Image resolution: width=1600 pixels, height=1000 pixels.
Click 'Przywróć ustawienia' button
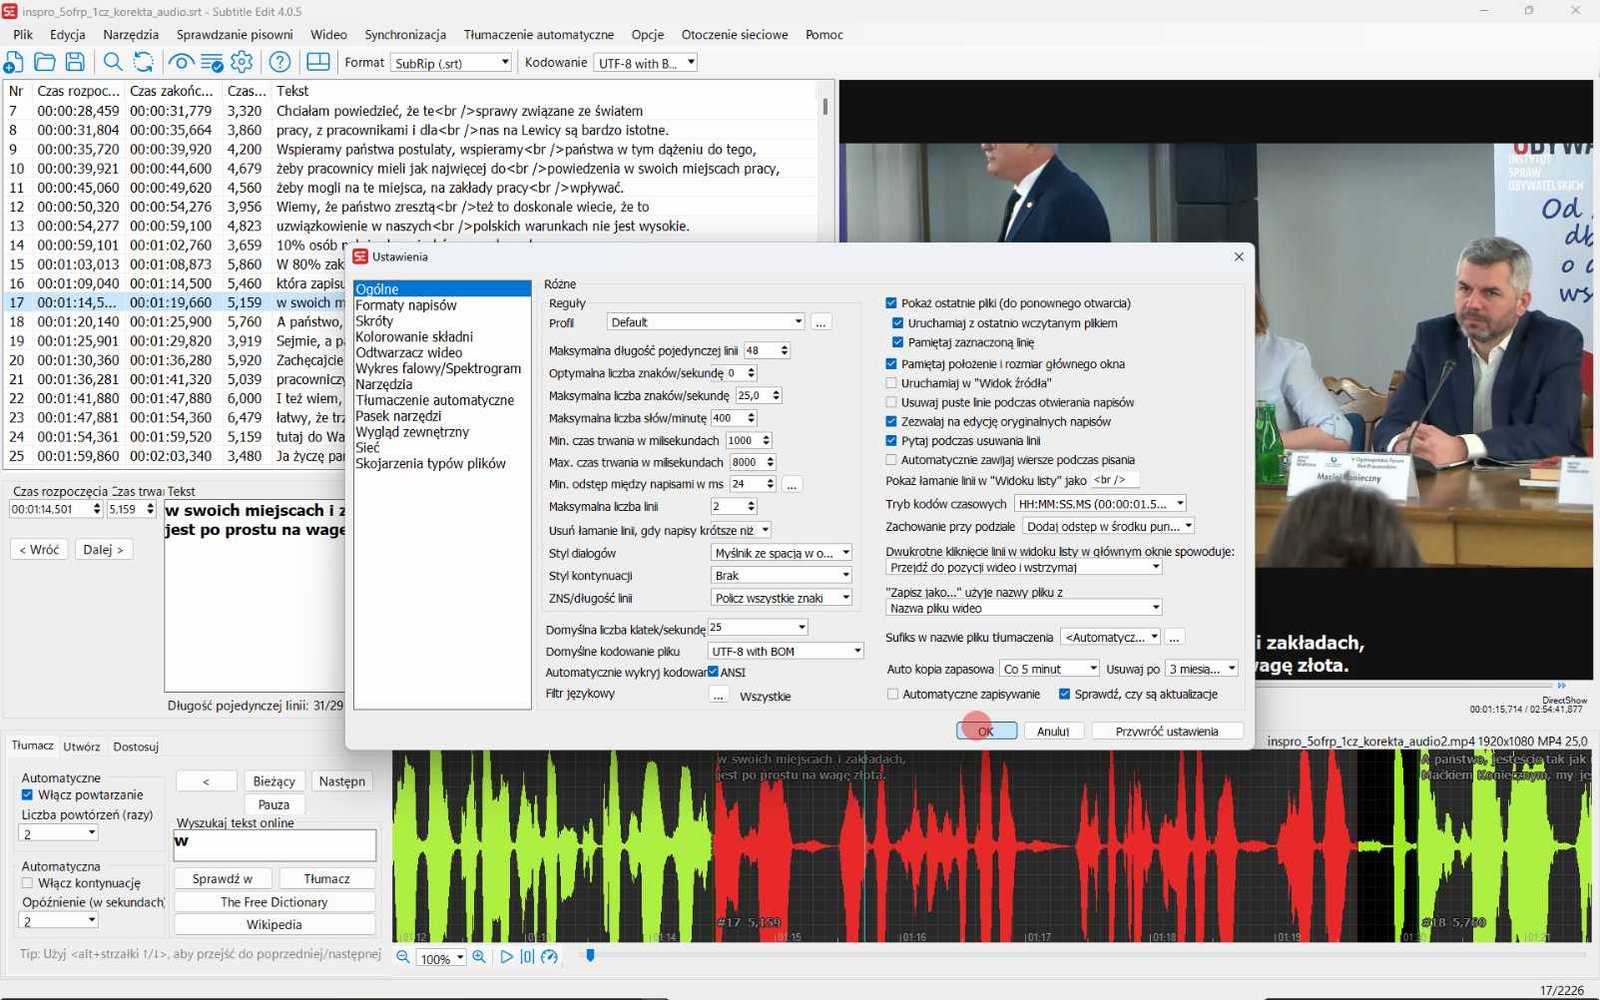tap(1167, 731)
